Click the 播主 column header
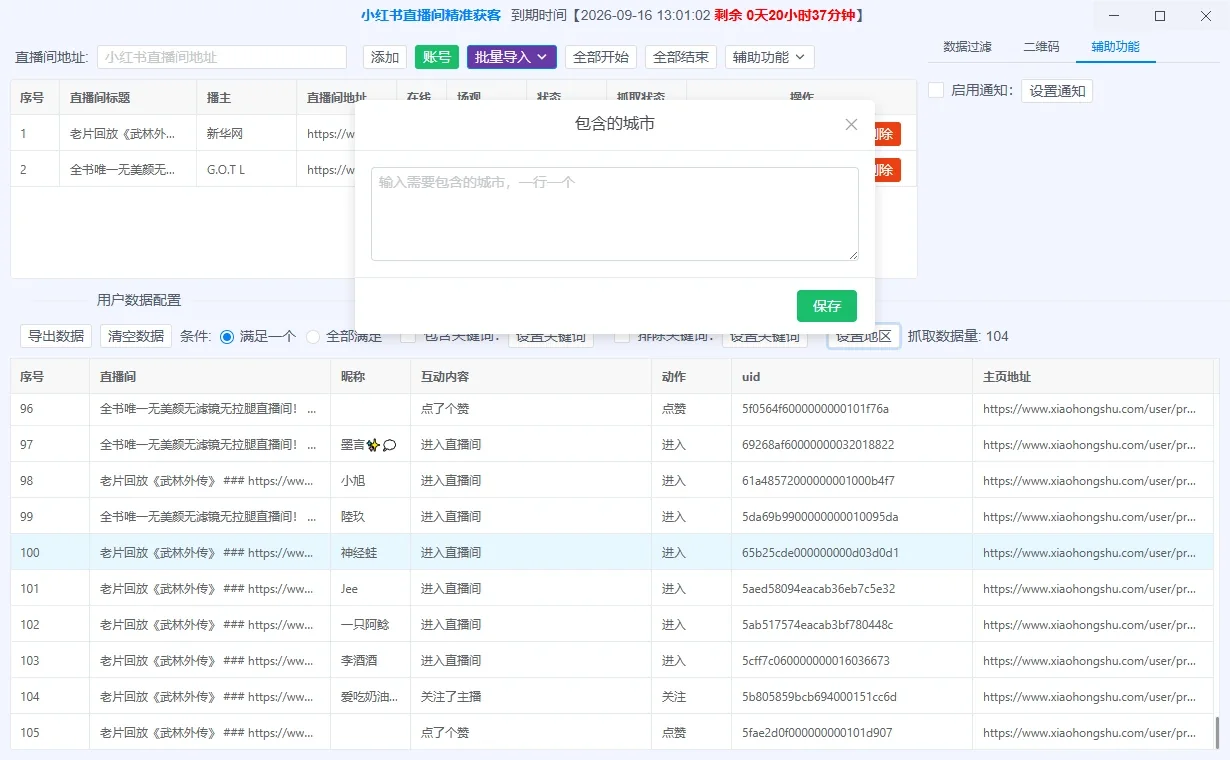The width and height of the screenshot is (1230, 760). pos(246,98)
